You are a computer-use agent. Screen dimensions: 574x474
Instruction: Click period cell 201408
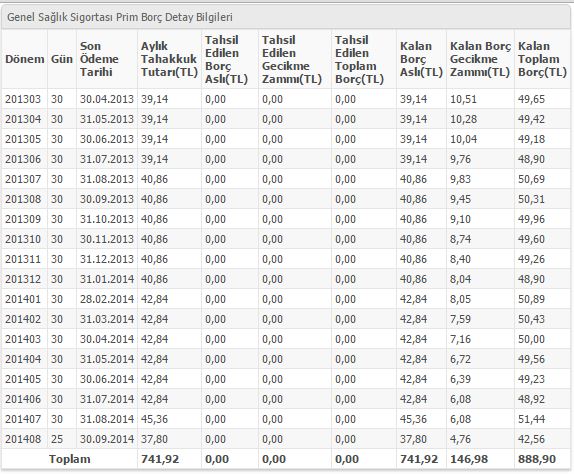[x=23, y=439]
